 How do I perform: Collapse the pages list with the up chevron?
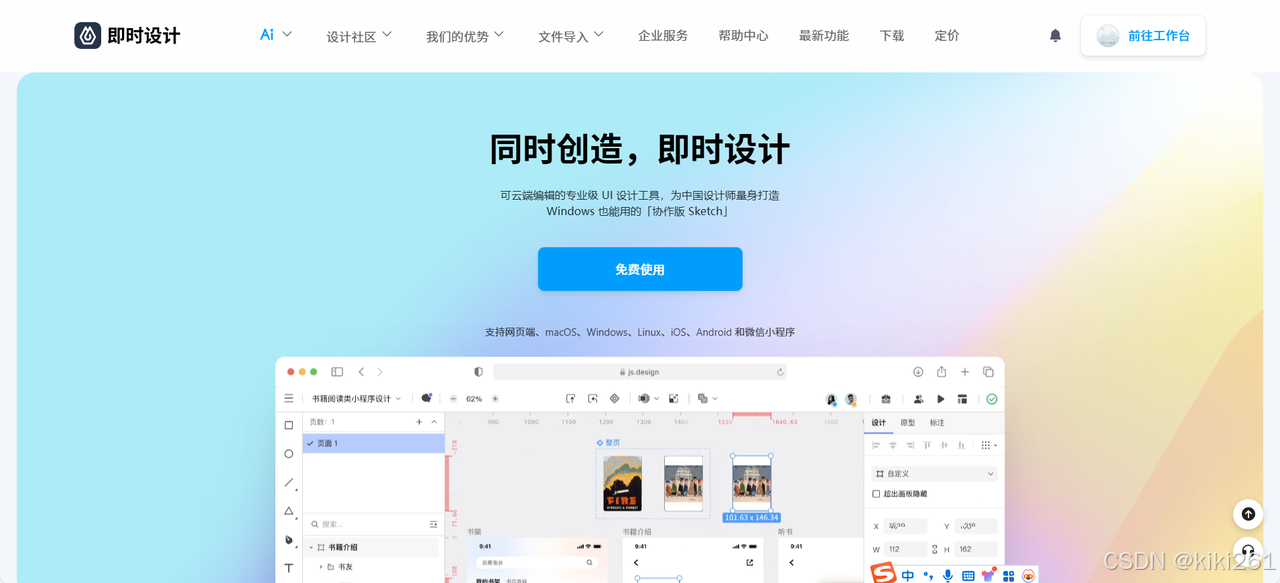click(434, 422)
